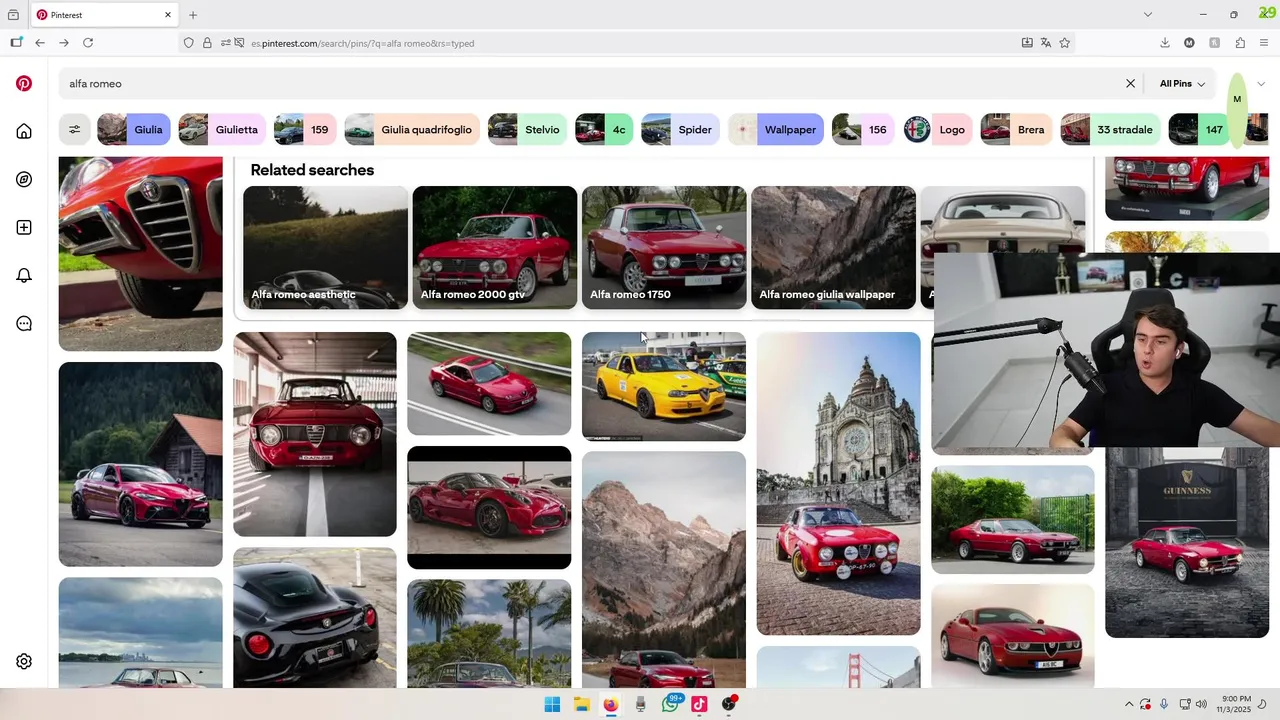Open the black 4C rear view pin
This screenshot has width=1280, height=720.
[315, 617]
